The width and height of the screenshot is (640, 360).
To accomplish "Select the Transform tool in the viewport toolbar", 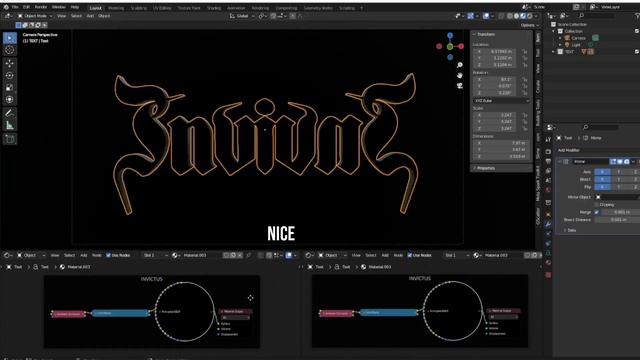I will click(10, 99).
